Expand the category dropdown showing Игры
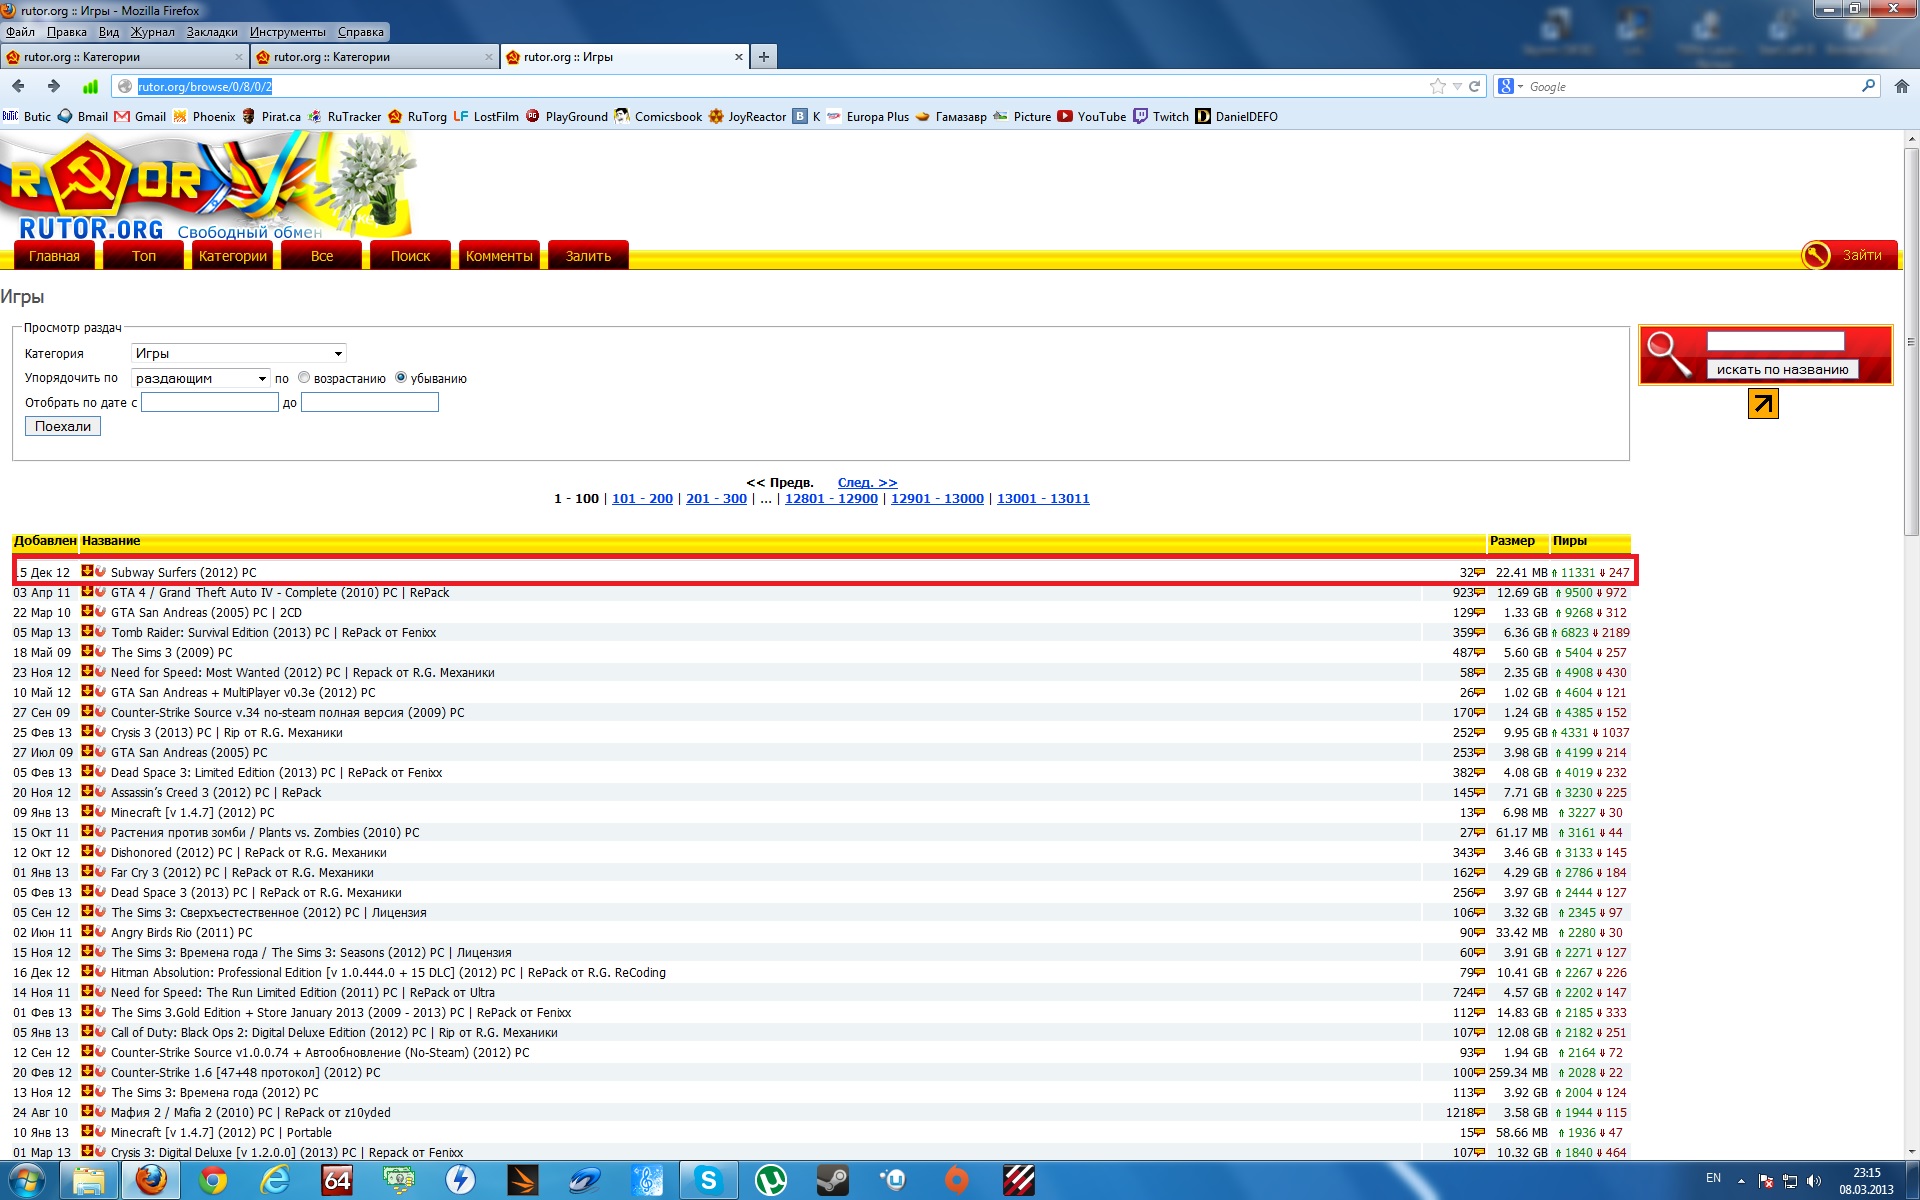Image resolution: width=1920 pixels, height=1200 pixels. coord(239,353)
